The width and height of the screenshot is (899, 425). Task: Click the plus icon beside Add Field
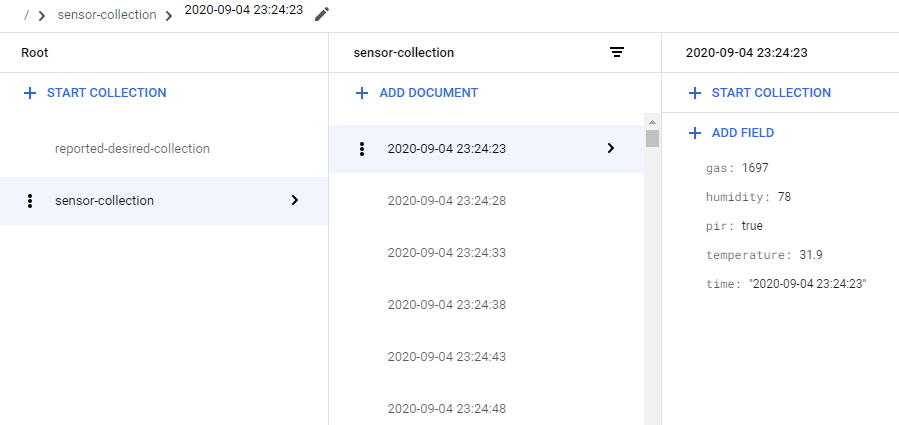tap(695, 133)
